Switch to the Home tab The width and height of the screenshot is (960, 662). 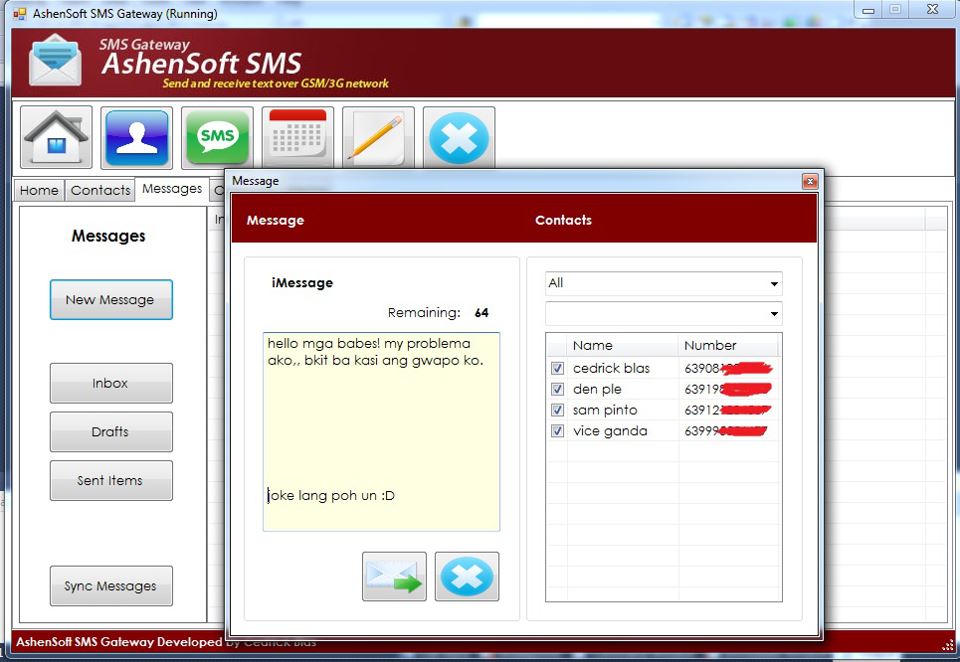(x=39, y=190)
